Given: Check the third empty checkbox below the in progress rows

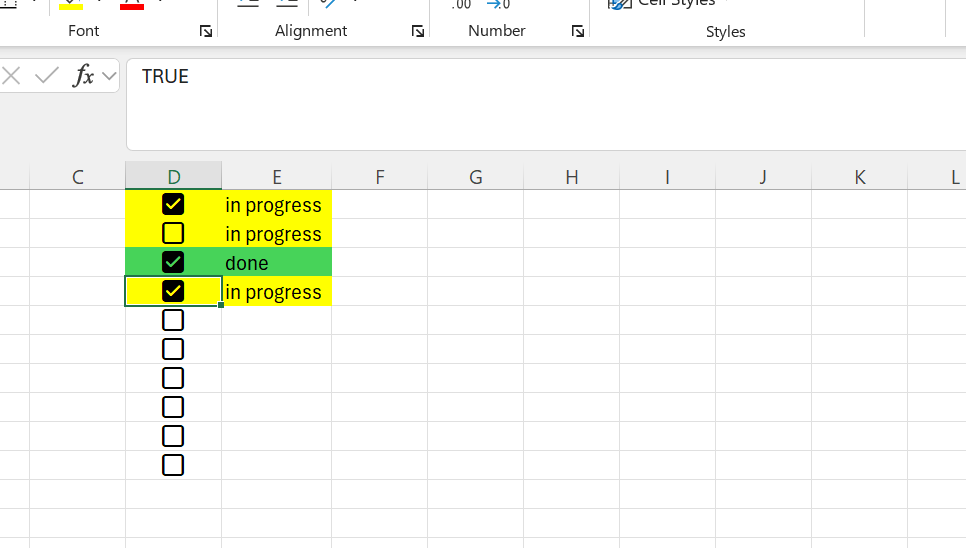Looking at the screenshot, I should click(173, 378).
